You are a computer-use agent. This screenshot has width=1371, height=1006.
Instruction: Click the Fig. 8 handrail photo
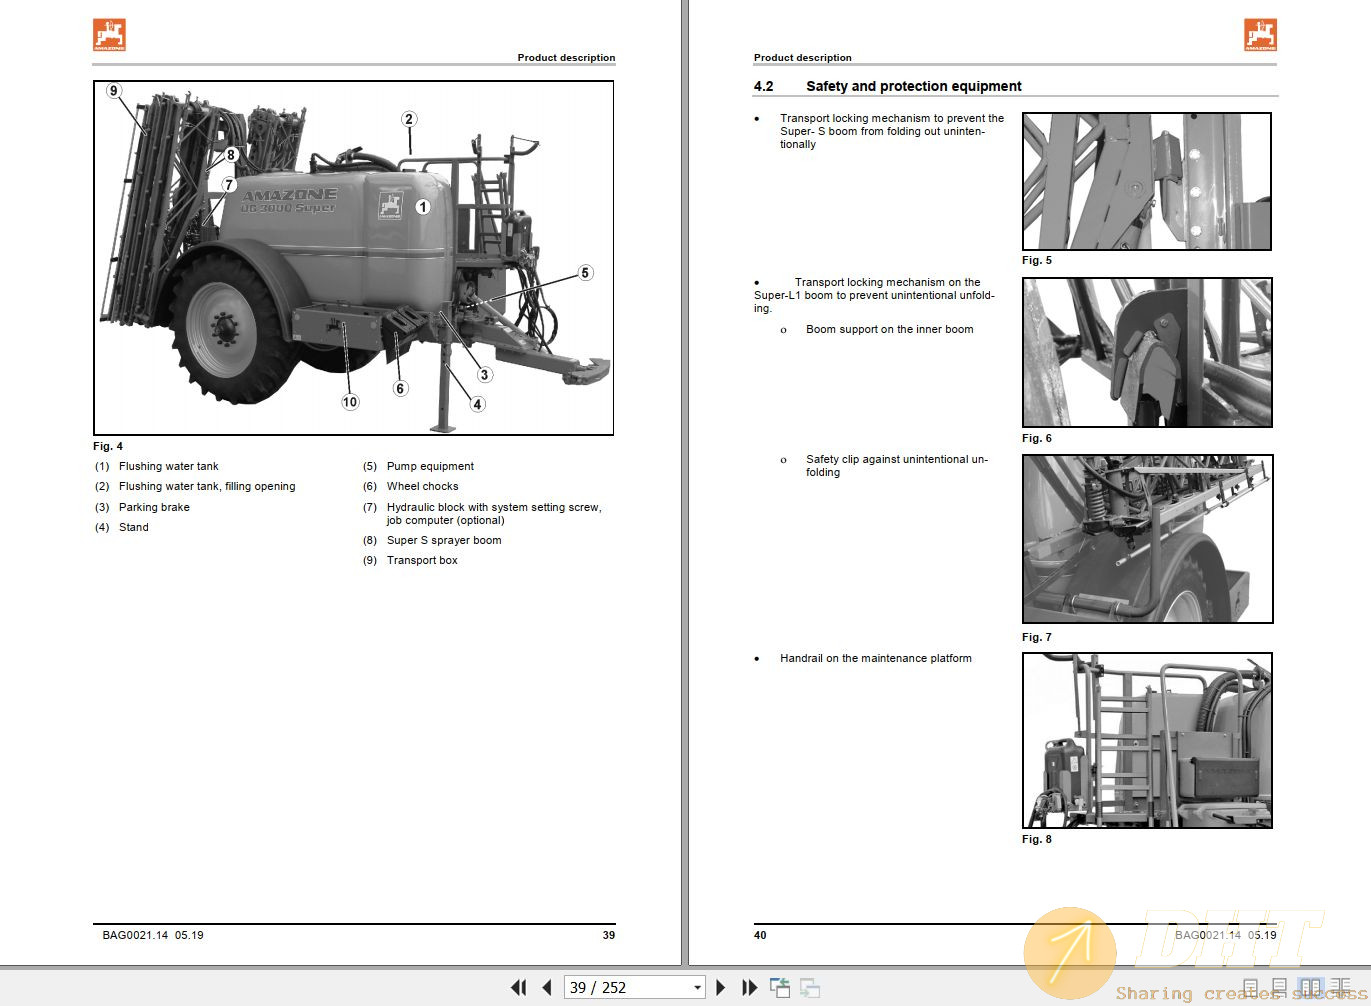(1147, 740)
